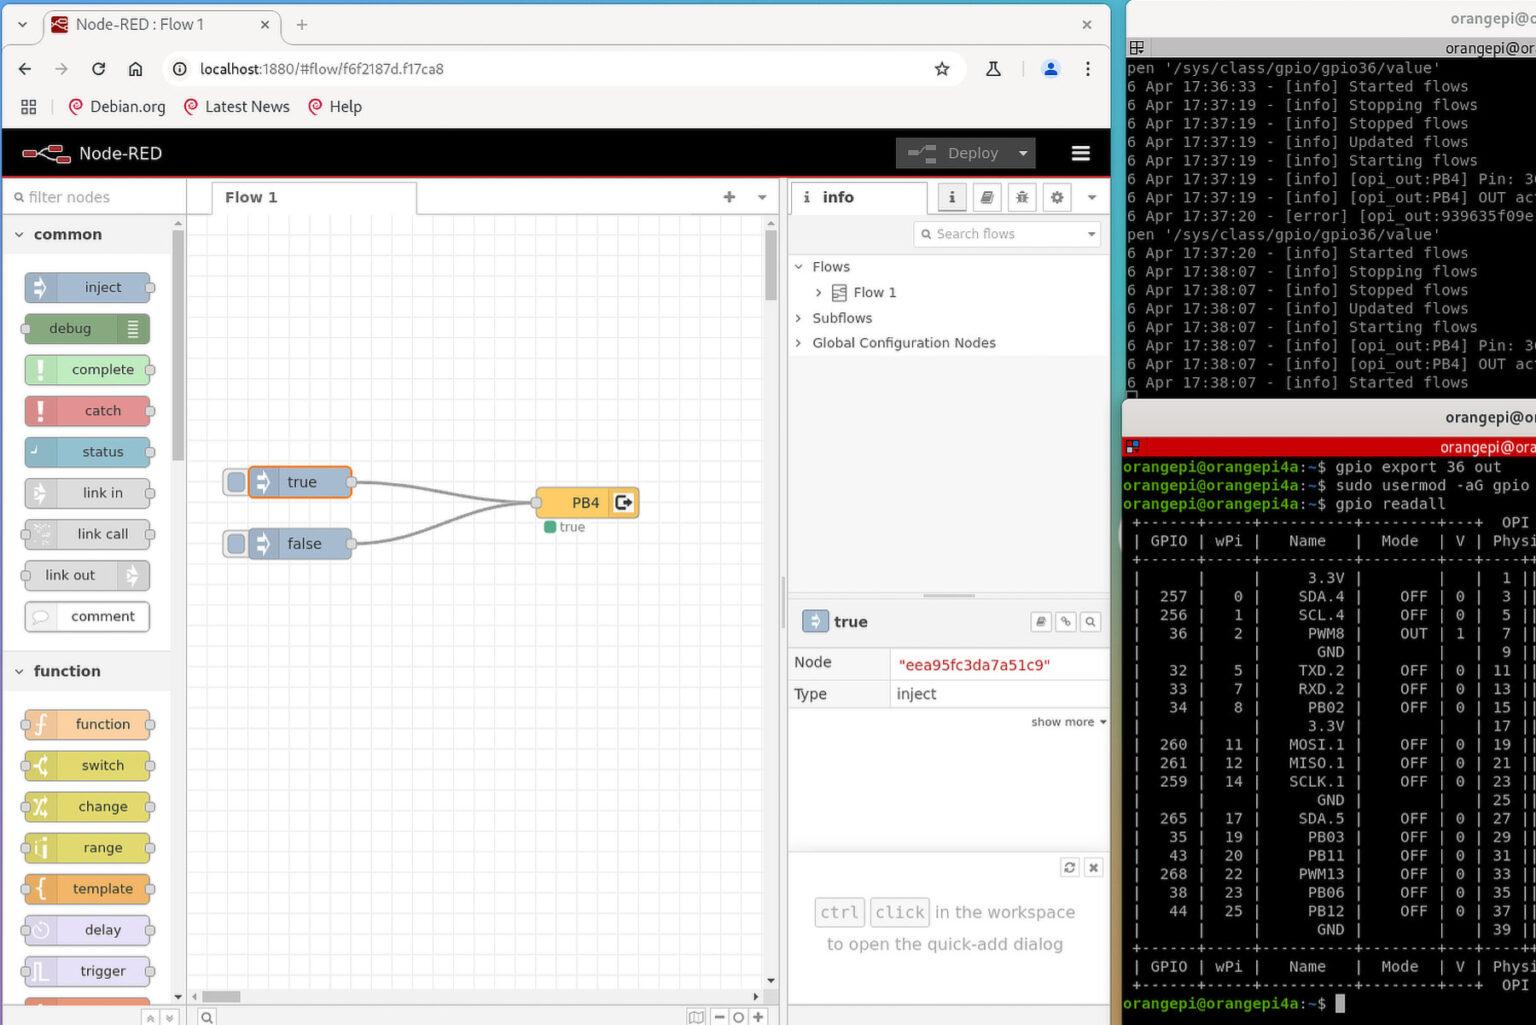Add a new flow tab with plus

pos(729,197)
